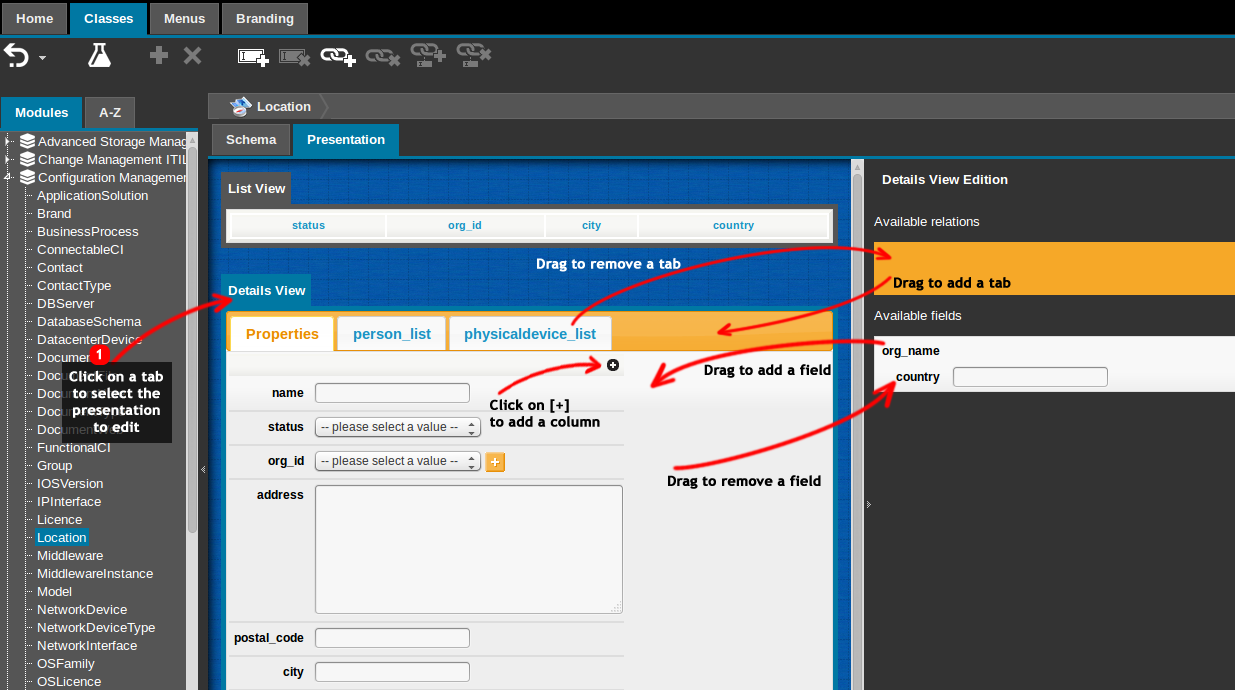Select the person_list tab in Details View
The width and height of the screenshot is (1235, 690).
point(391,334)
